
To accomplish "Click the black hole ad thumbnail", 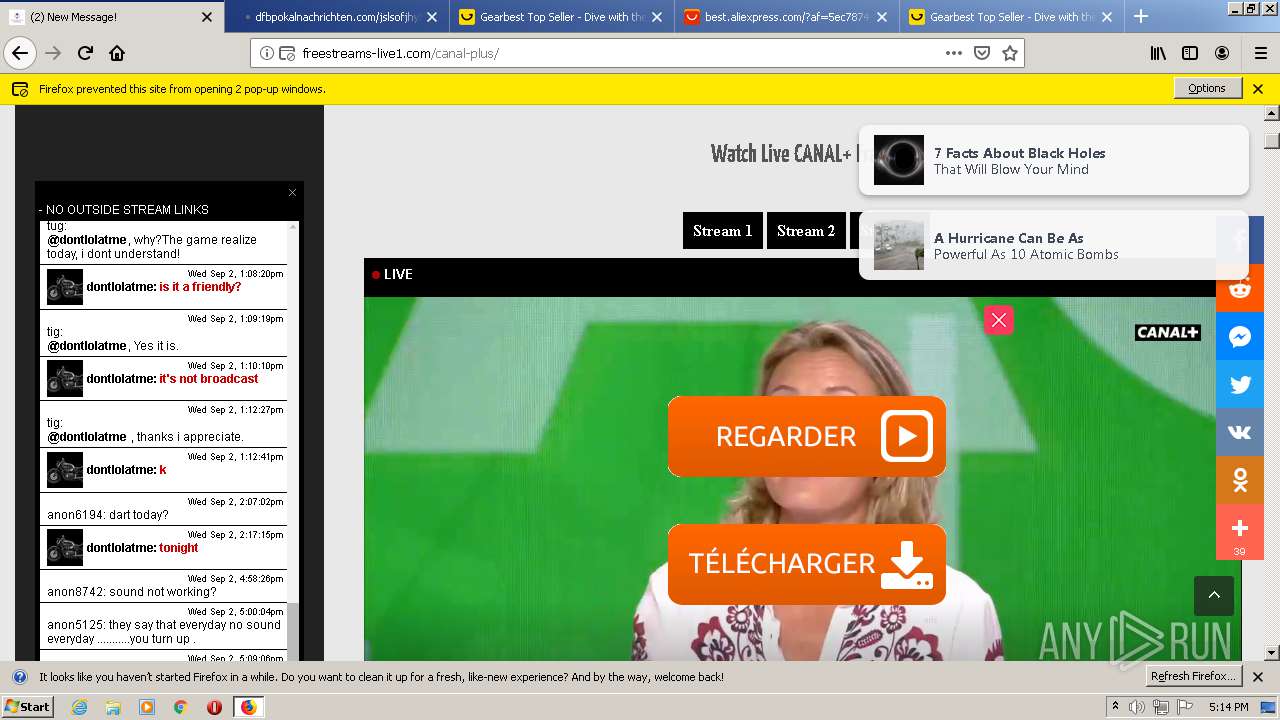I will [899, 160].
